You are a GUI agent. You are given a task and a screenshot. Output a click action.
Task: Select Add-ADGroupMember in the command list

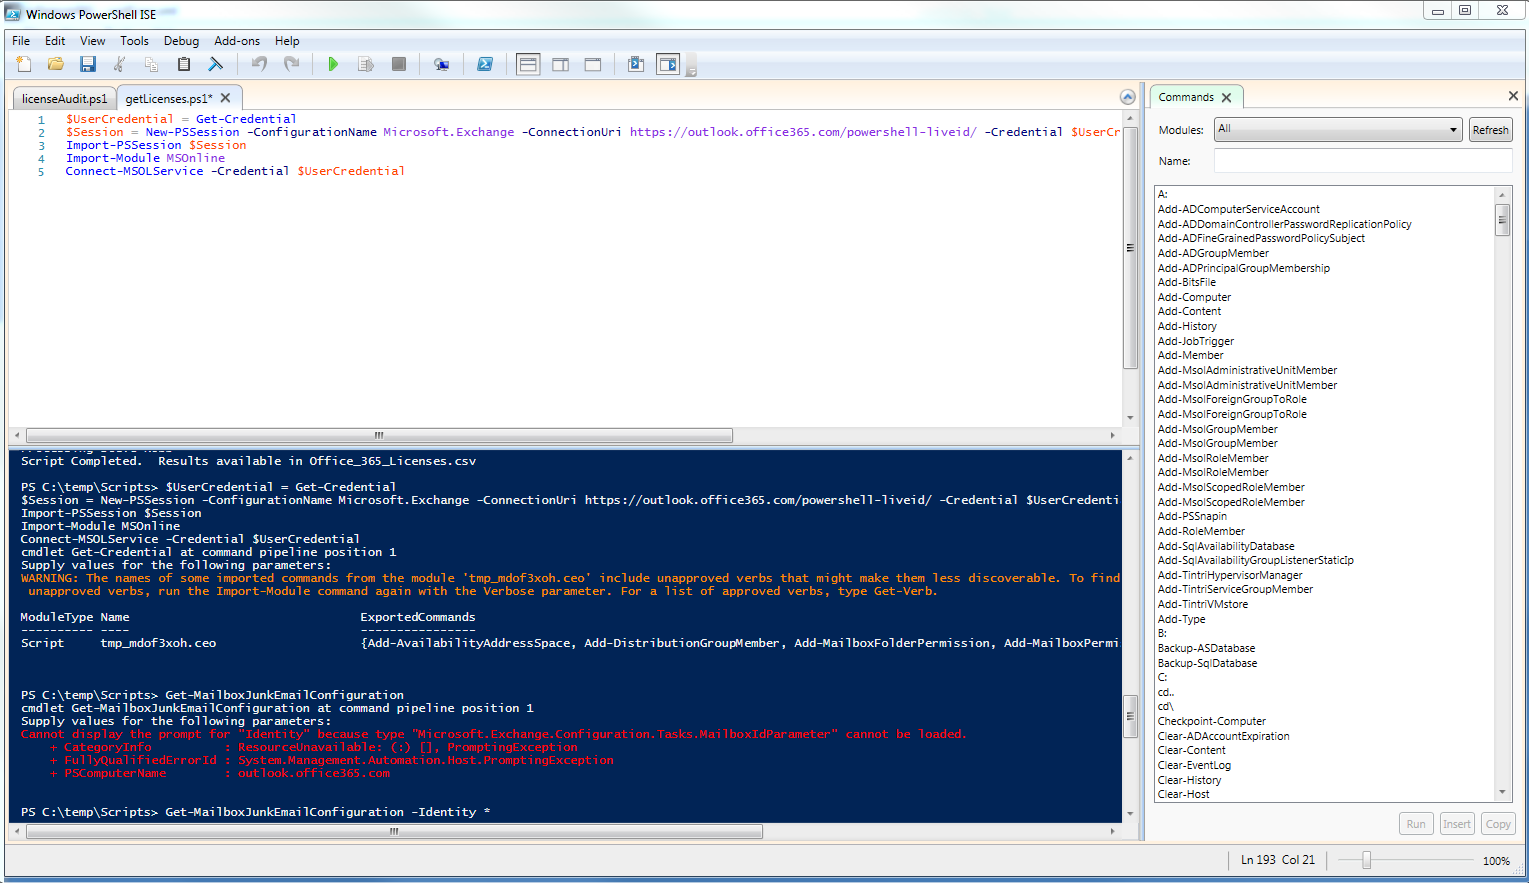(1212, 252)
